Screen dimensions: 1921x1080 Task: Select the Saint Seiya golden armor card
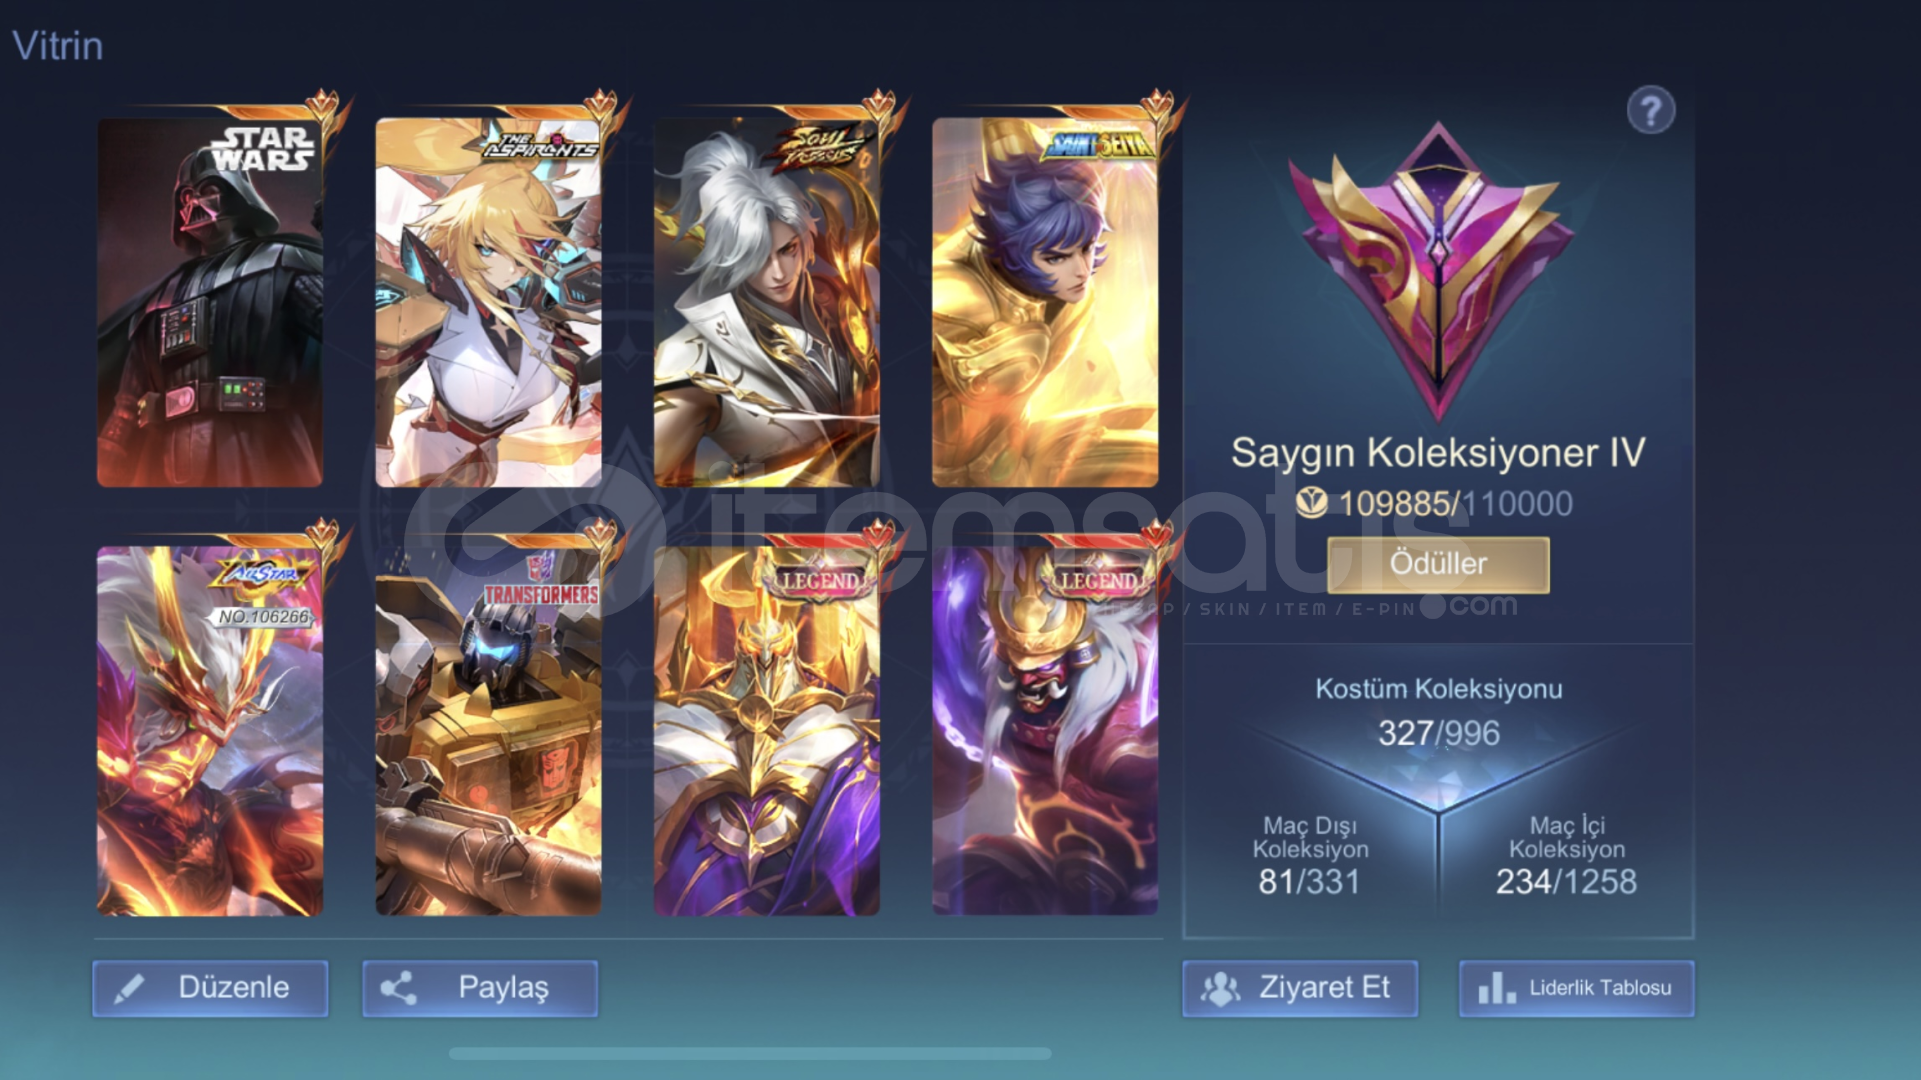[x=1045, y=302]
